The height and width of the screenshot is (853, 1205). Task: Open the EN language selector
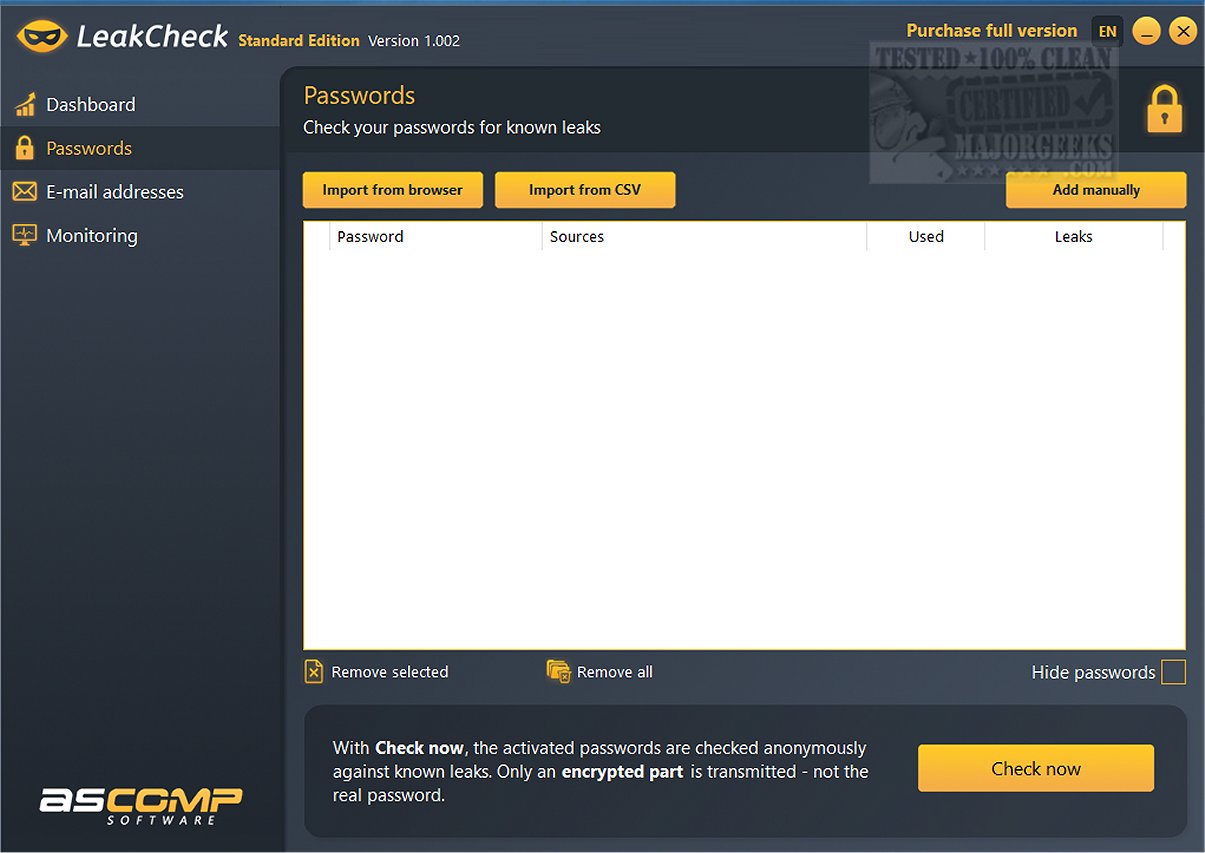1107,32
